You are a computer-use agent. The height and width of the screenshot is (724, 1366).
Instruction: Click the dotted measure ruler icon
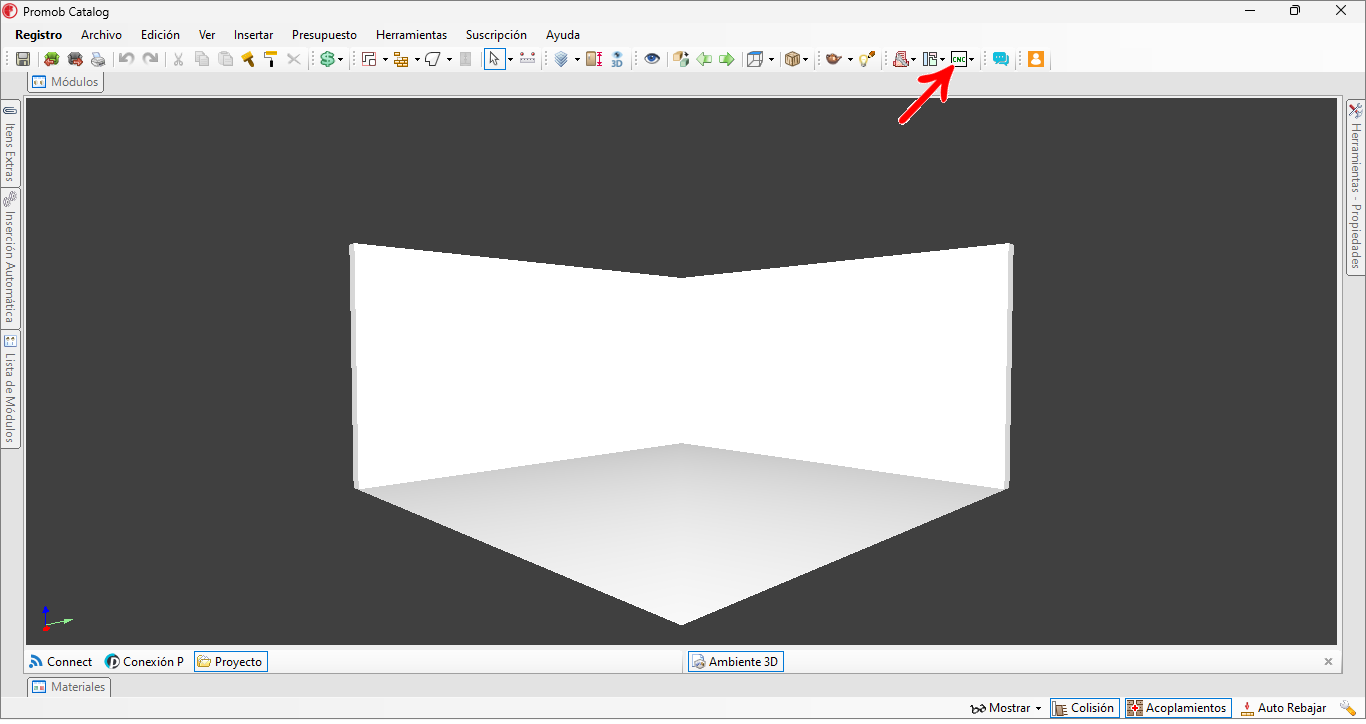coord(527,59)
